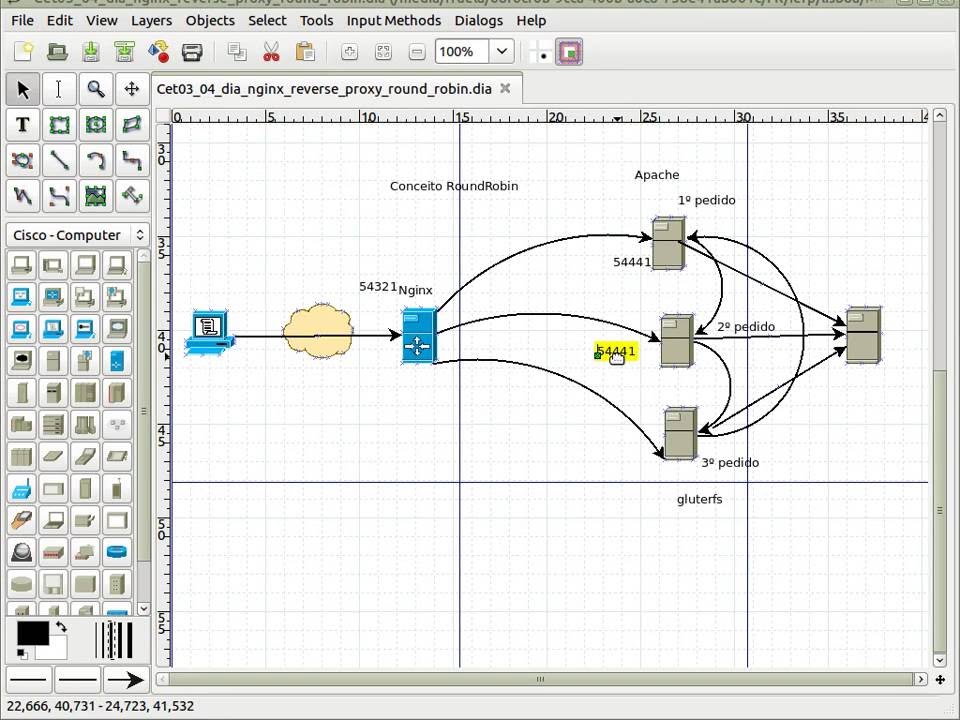Open the Objects menu

210,20
